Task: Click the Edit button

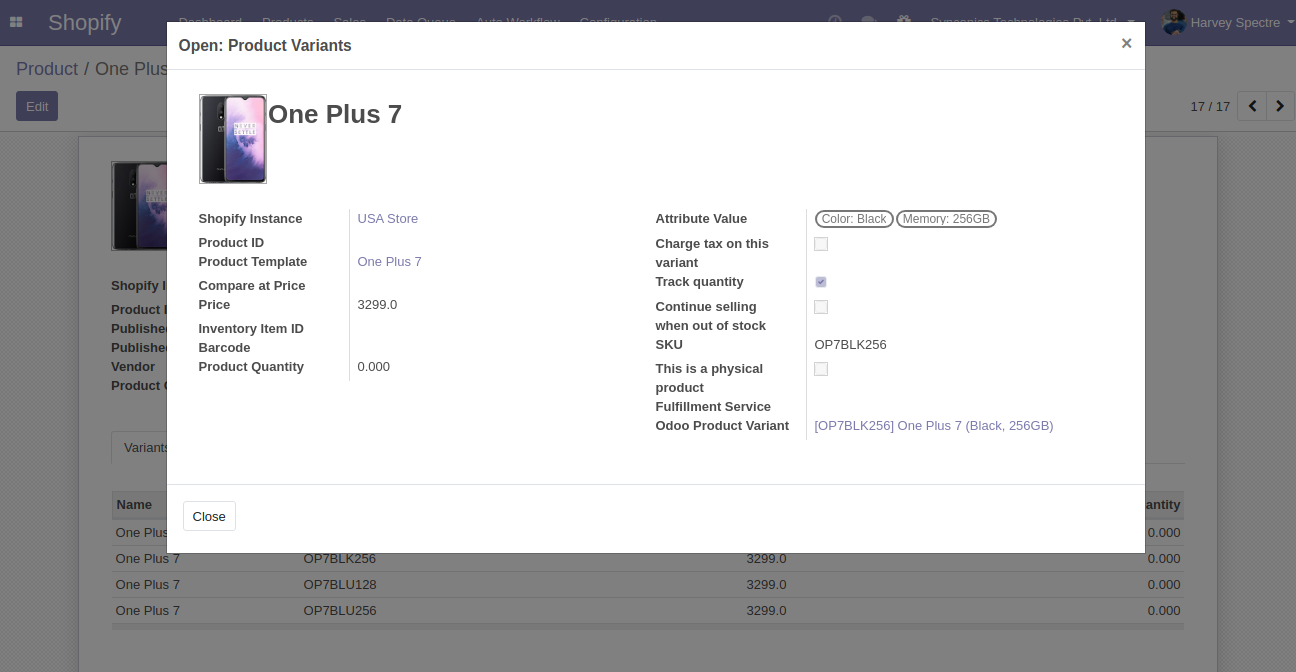Action: (x=37, y=106)
